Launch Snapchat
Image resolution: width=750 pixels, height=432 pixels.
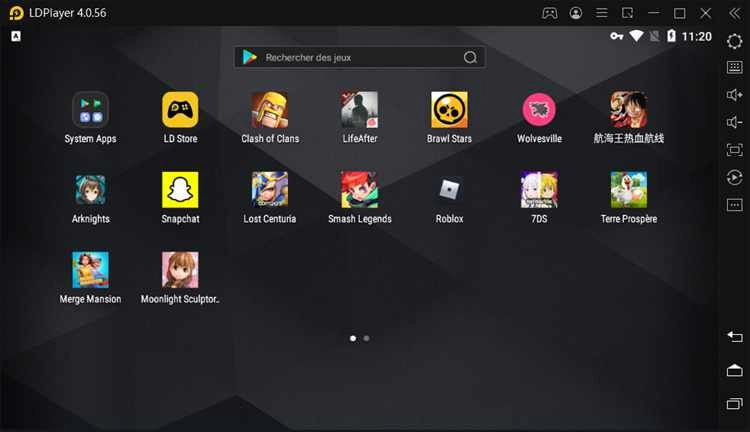(180, 190)
